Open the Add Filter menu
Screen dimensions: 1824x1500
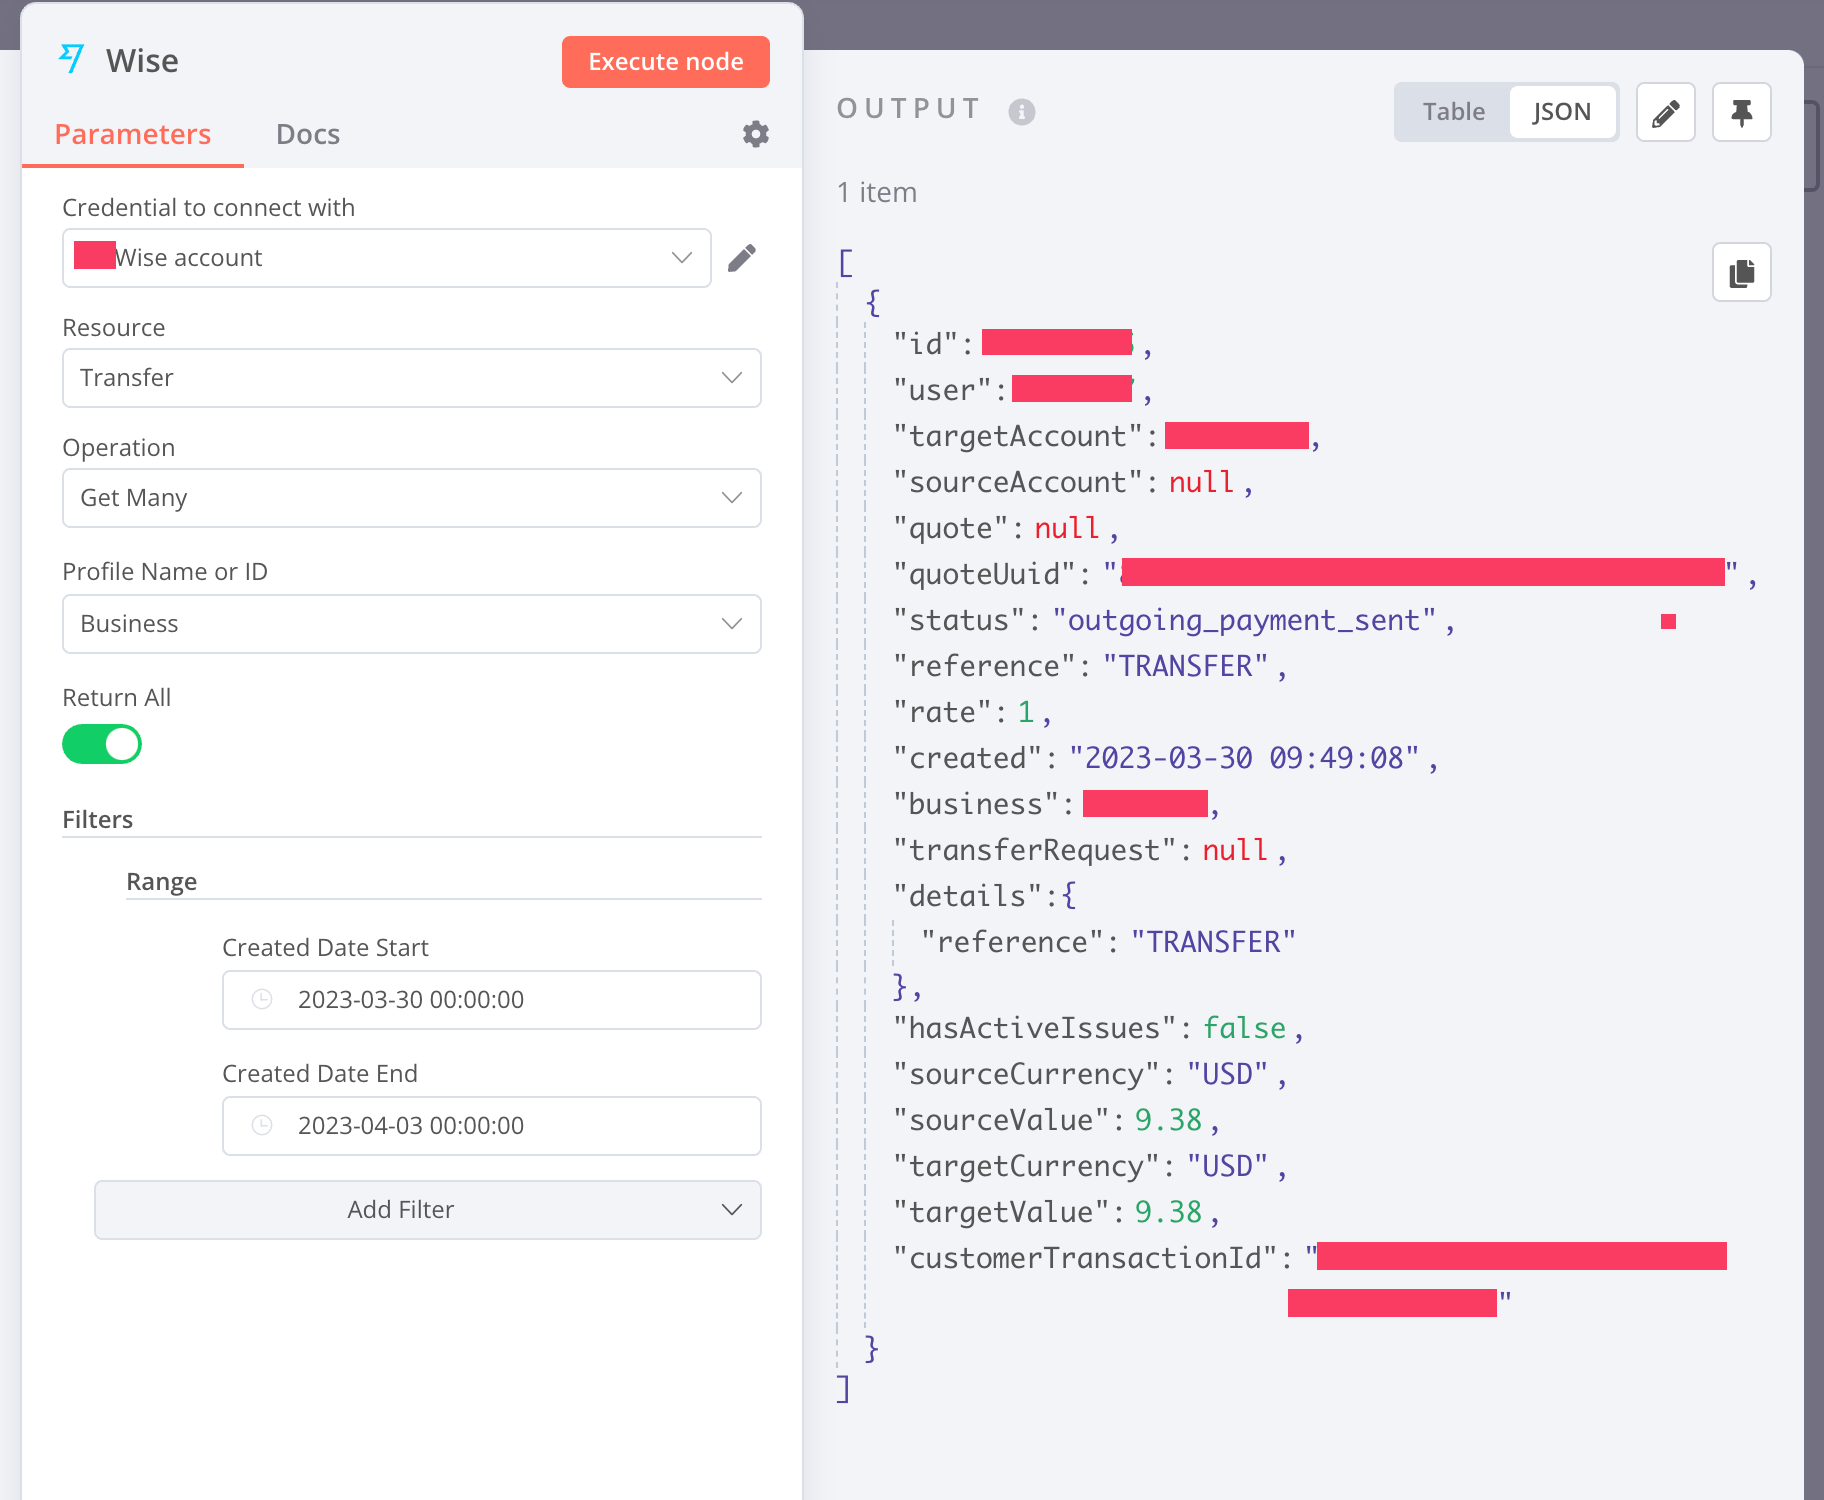427,1210
